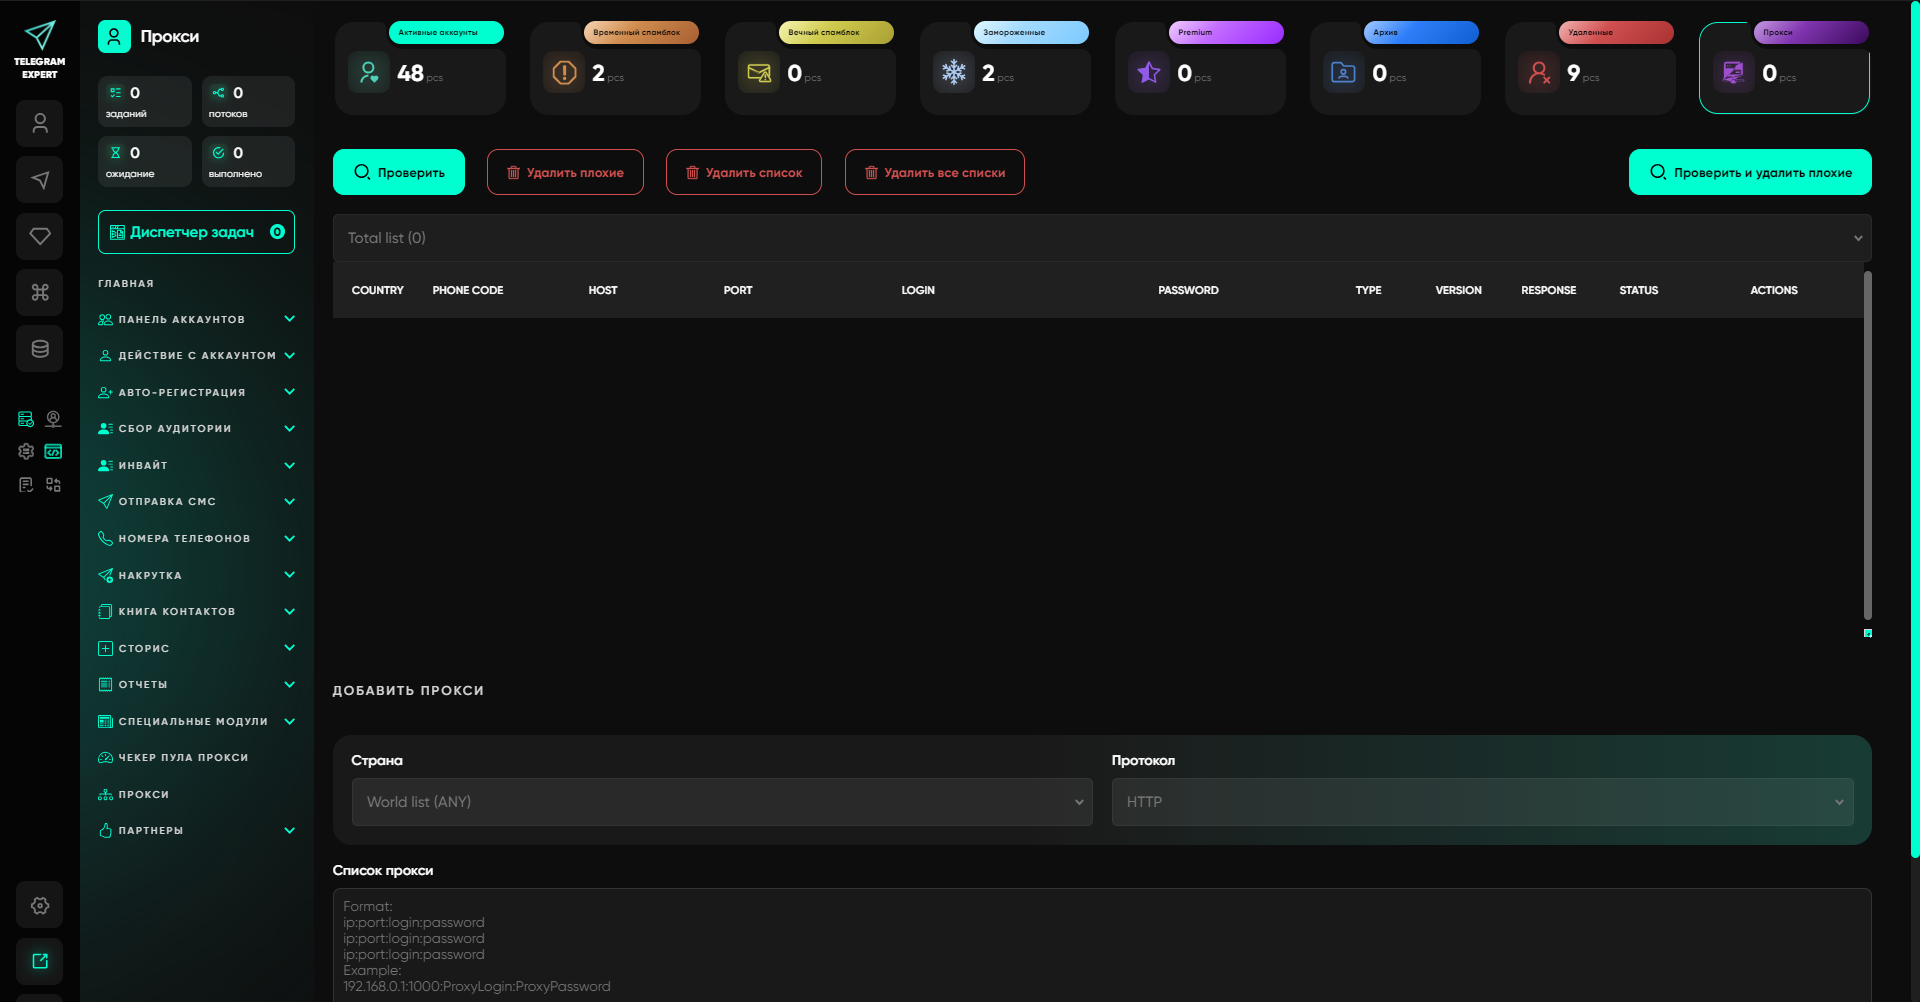The image size is (1920, 1002).
Task: Open the Total list (0) dropdown
Action: tap(1101, 238)
